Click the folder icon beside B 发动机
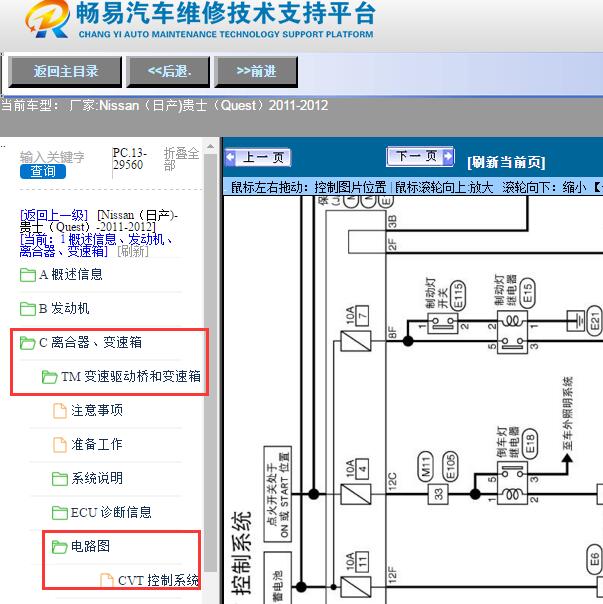This screenshot has height=604, width=603. click(x=28, y=309)
